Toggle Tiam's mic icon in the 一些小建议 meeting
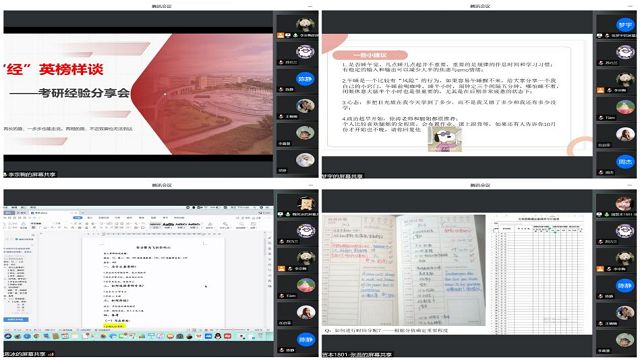 click(x=601, y=118)
